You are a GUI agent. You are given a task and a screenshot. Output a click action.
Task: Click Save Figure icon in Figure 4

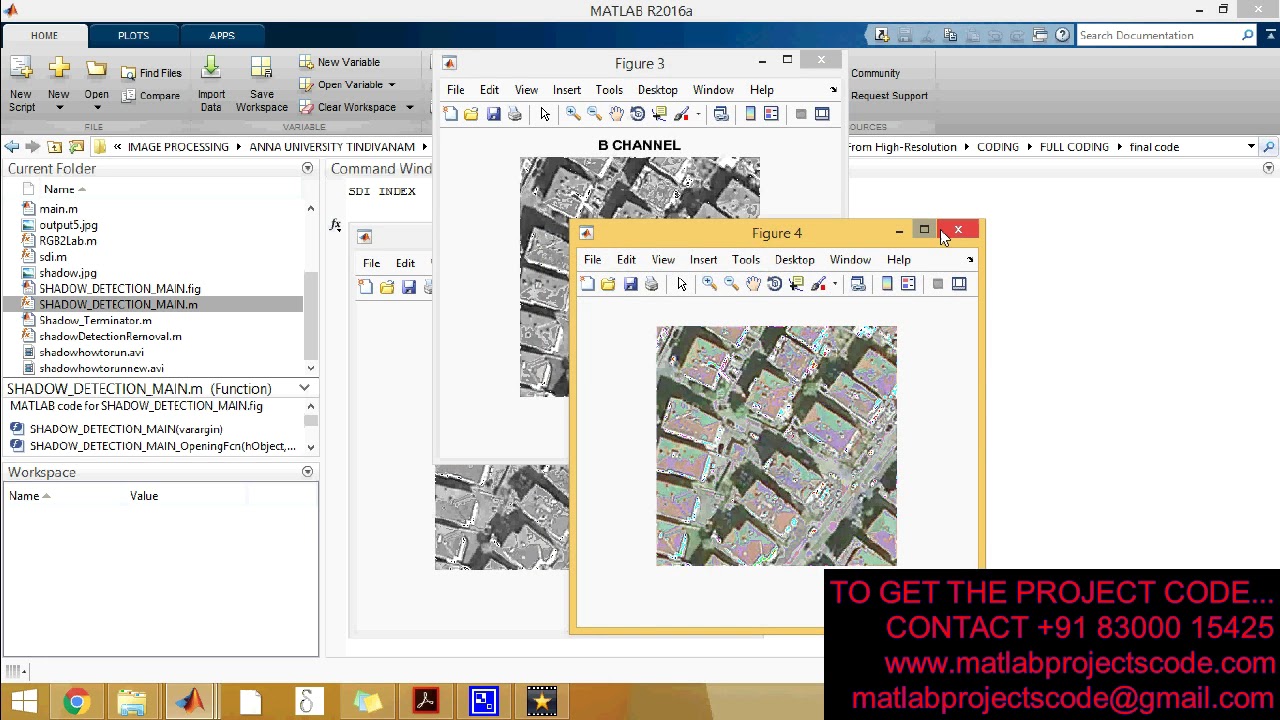[630, 284]
